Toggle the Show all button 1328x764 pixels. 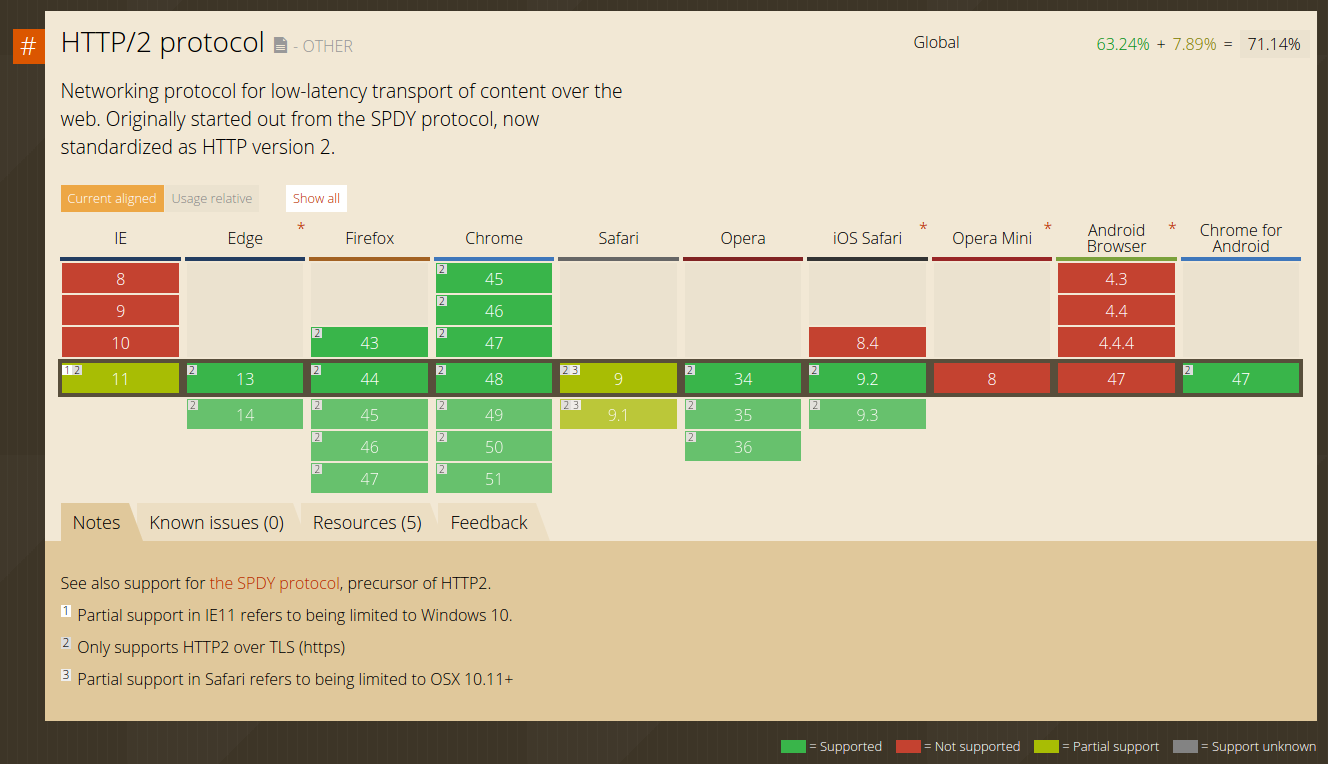point(316,198)
